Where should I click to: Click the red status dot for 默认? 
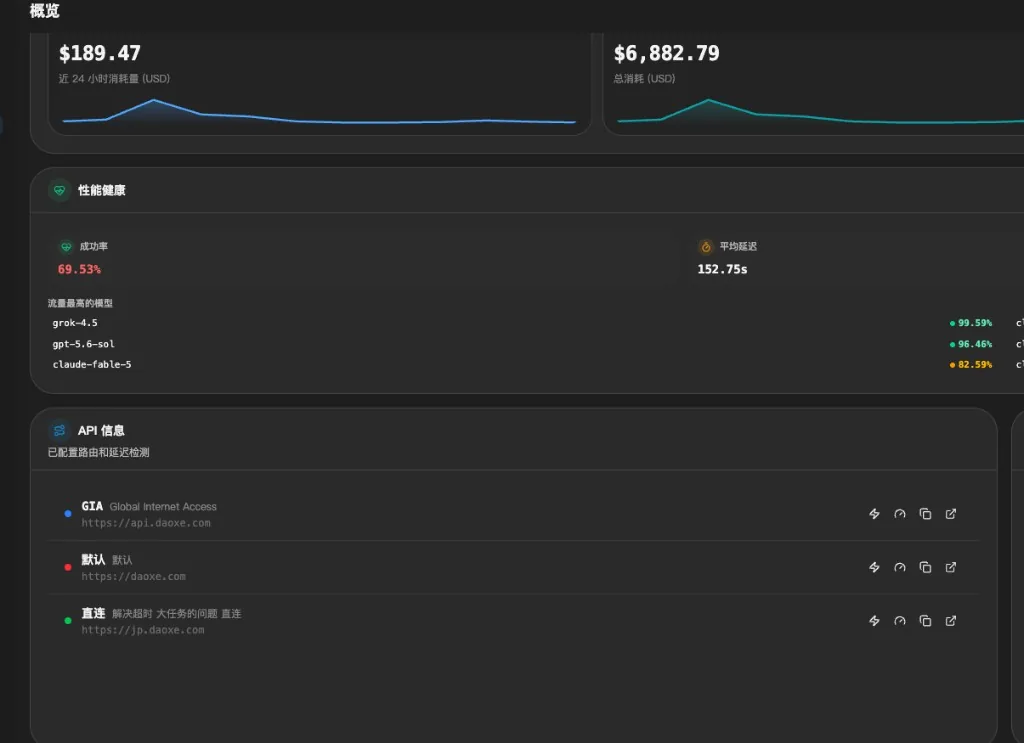[x=68, y=567]
